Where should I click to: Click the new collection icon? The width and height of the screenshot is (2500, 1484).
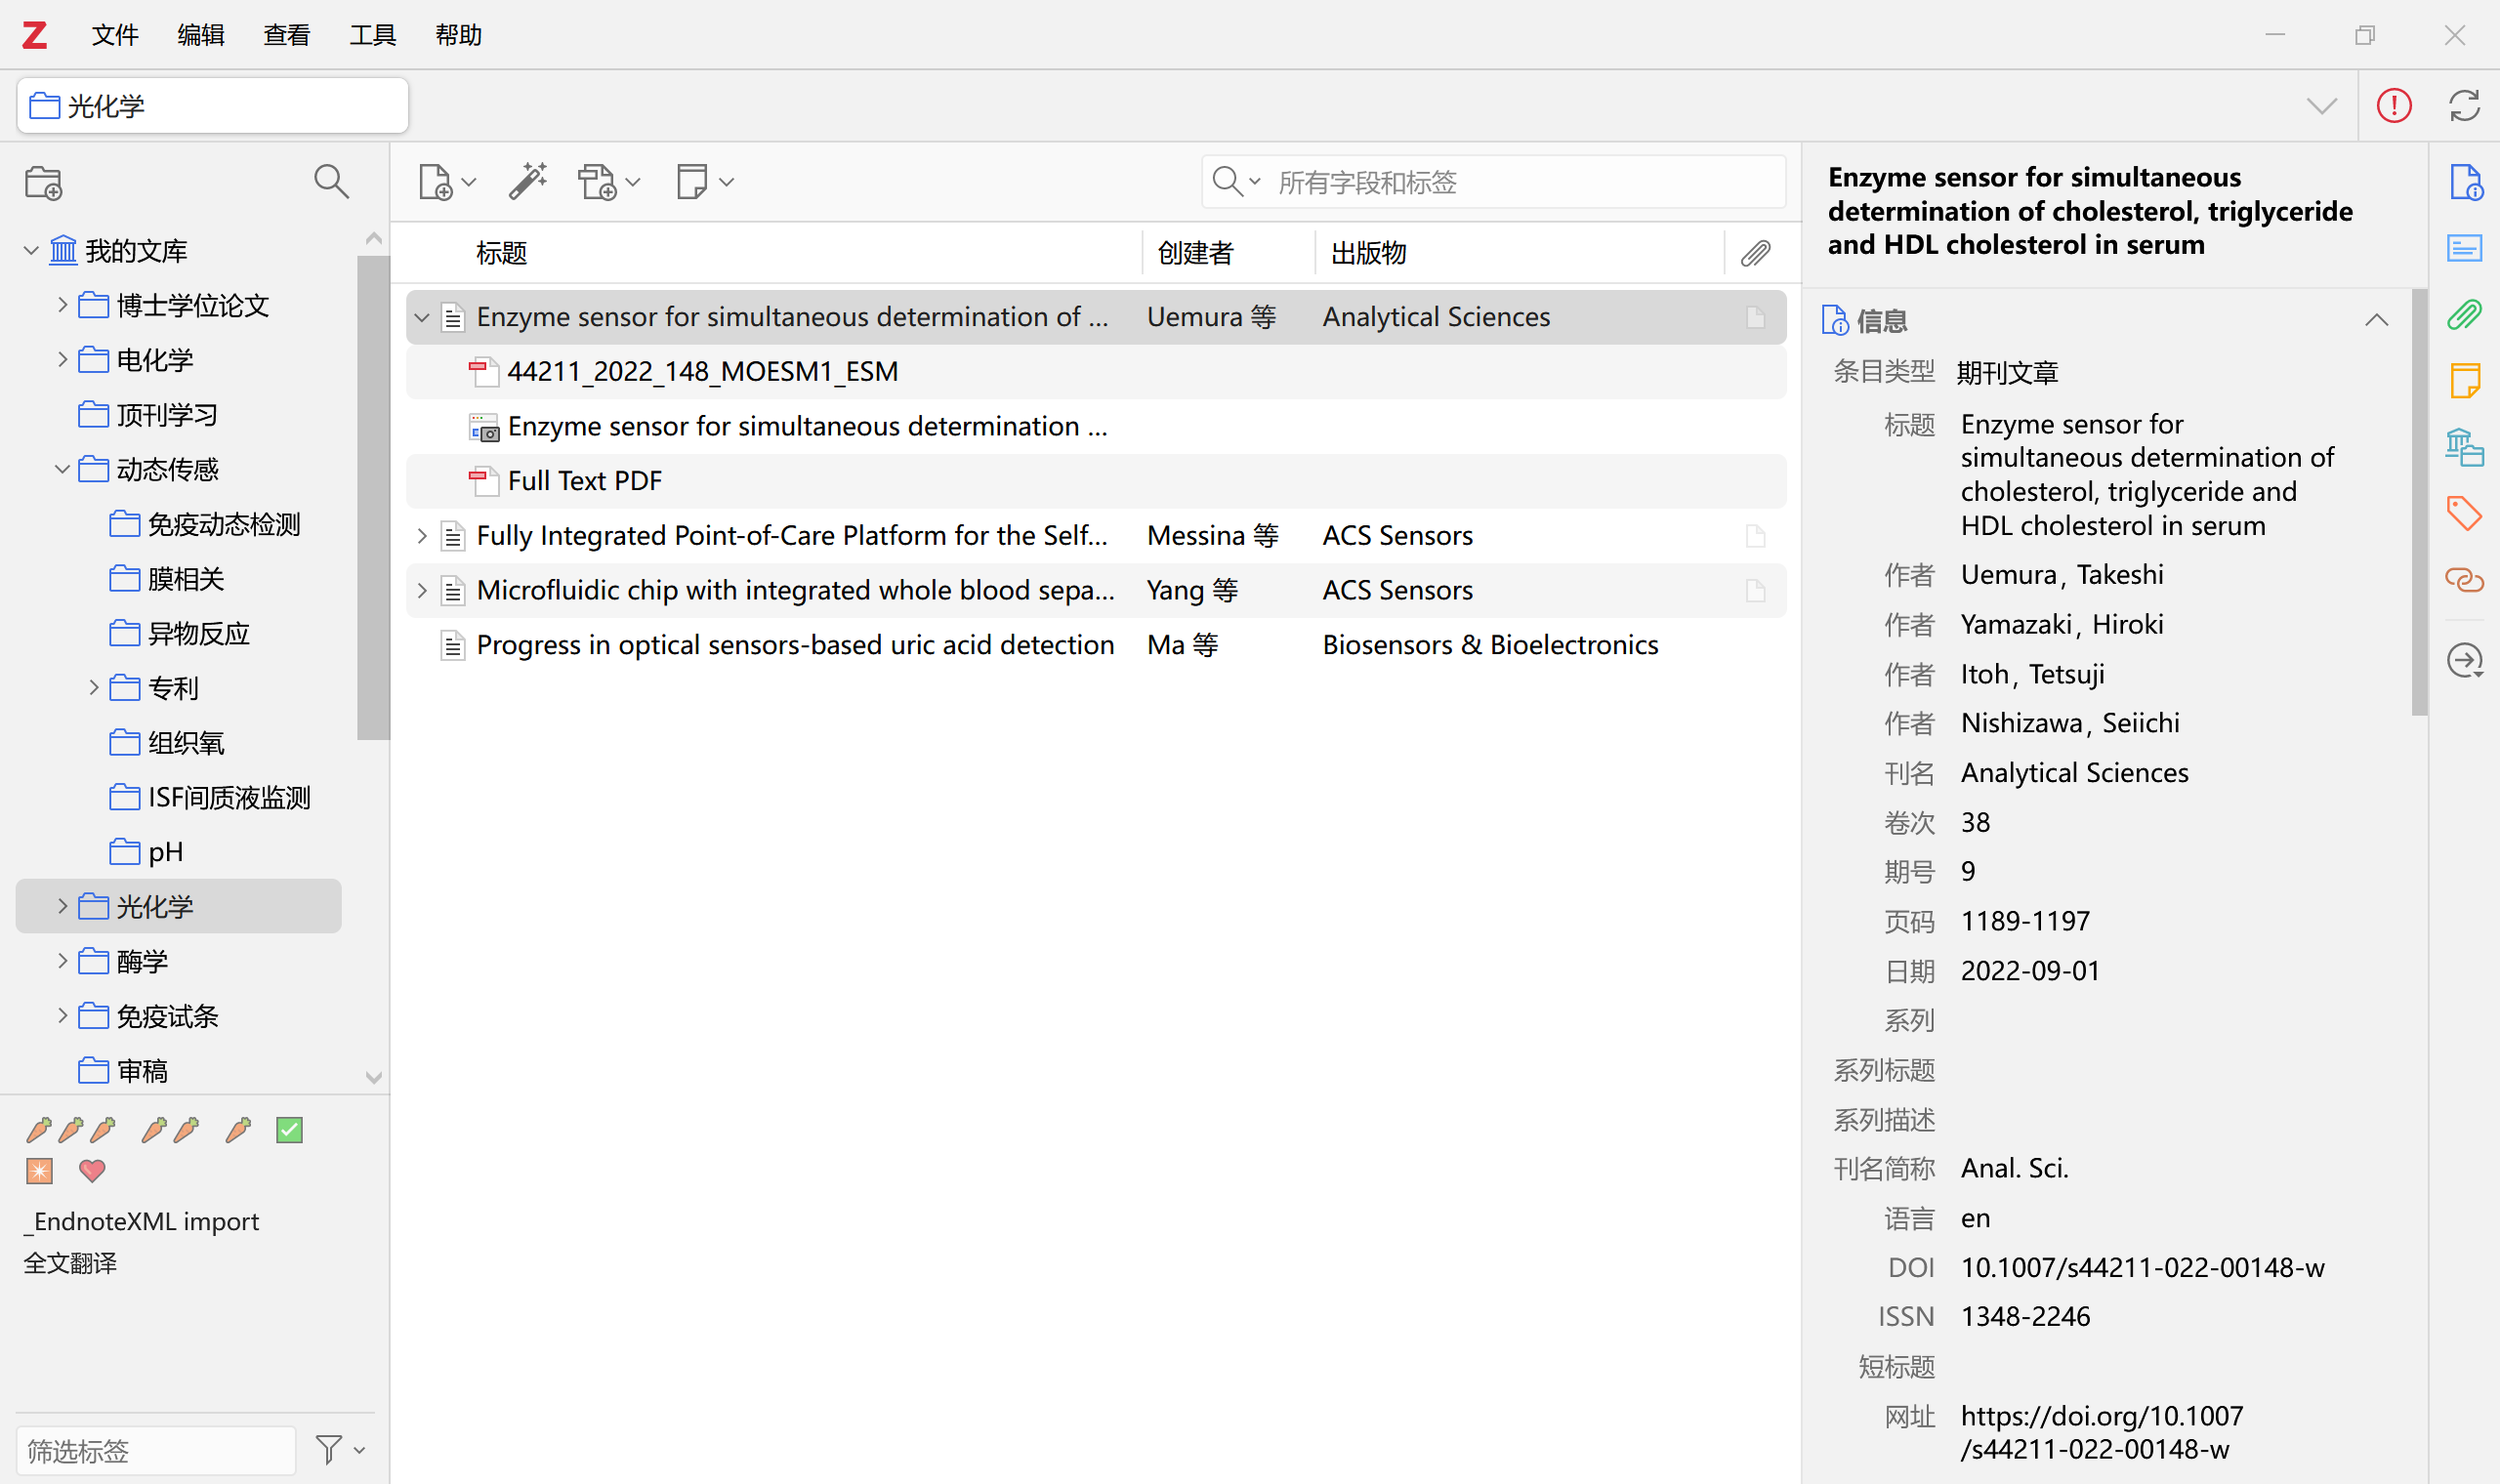point(44,182)
